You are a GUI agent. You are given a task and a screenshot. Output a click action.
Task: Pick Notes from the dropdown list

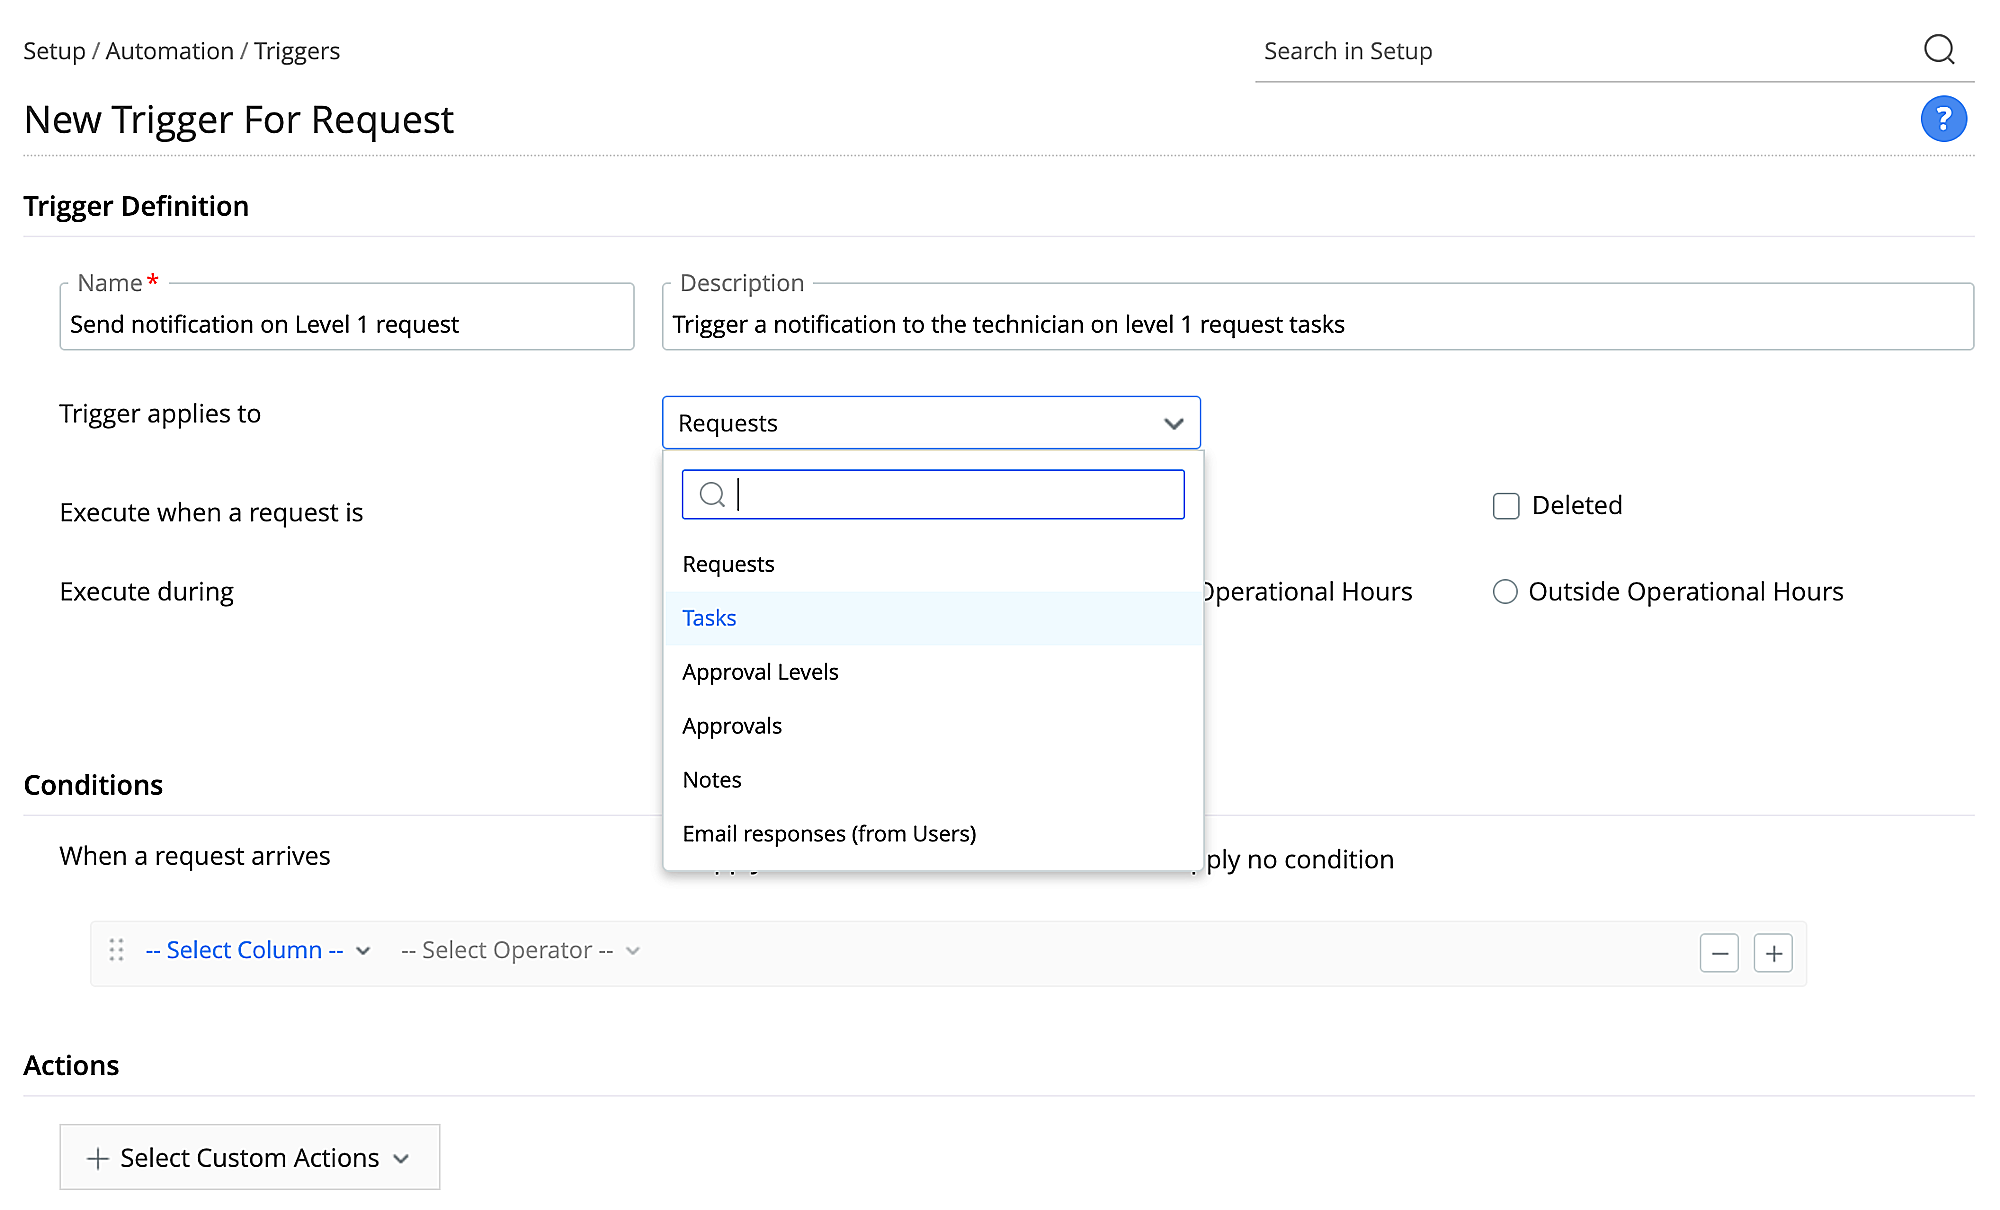[x=712, y=780]
